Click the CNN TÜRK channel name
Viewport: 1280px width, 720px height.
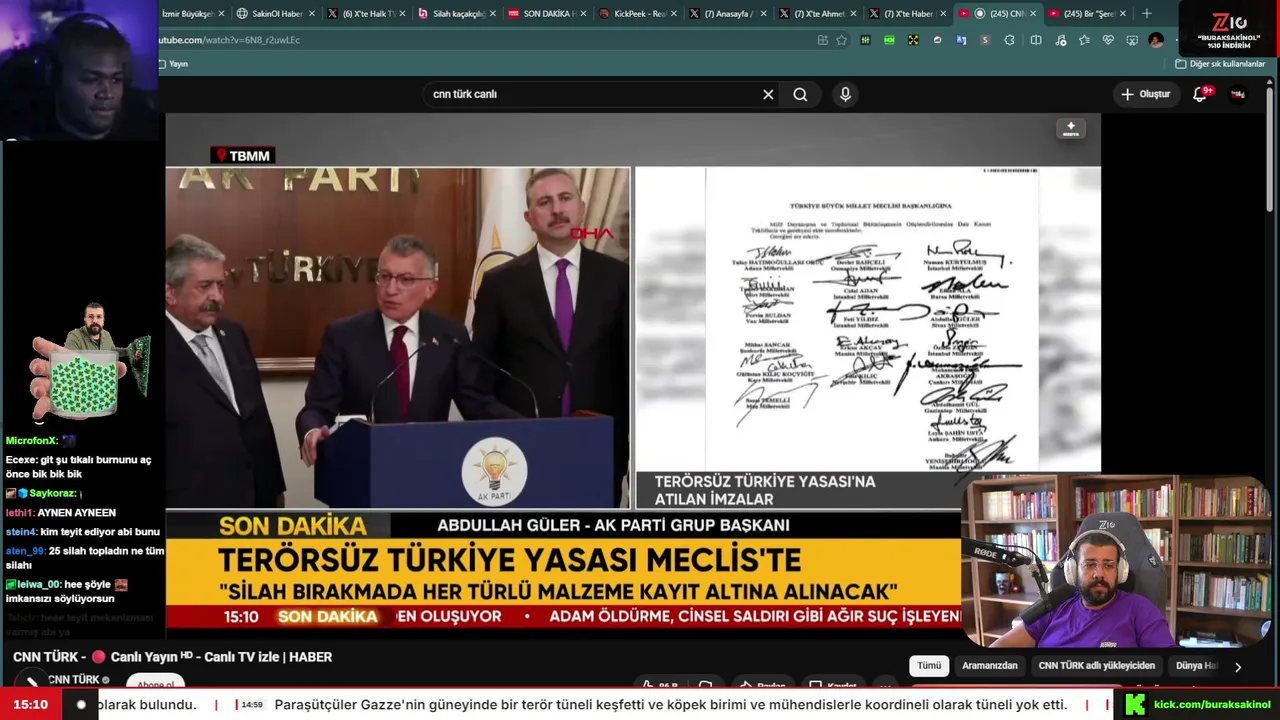click(x=75, y=680)
